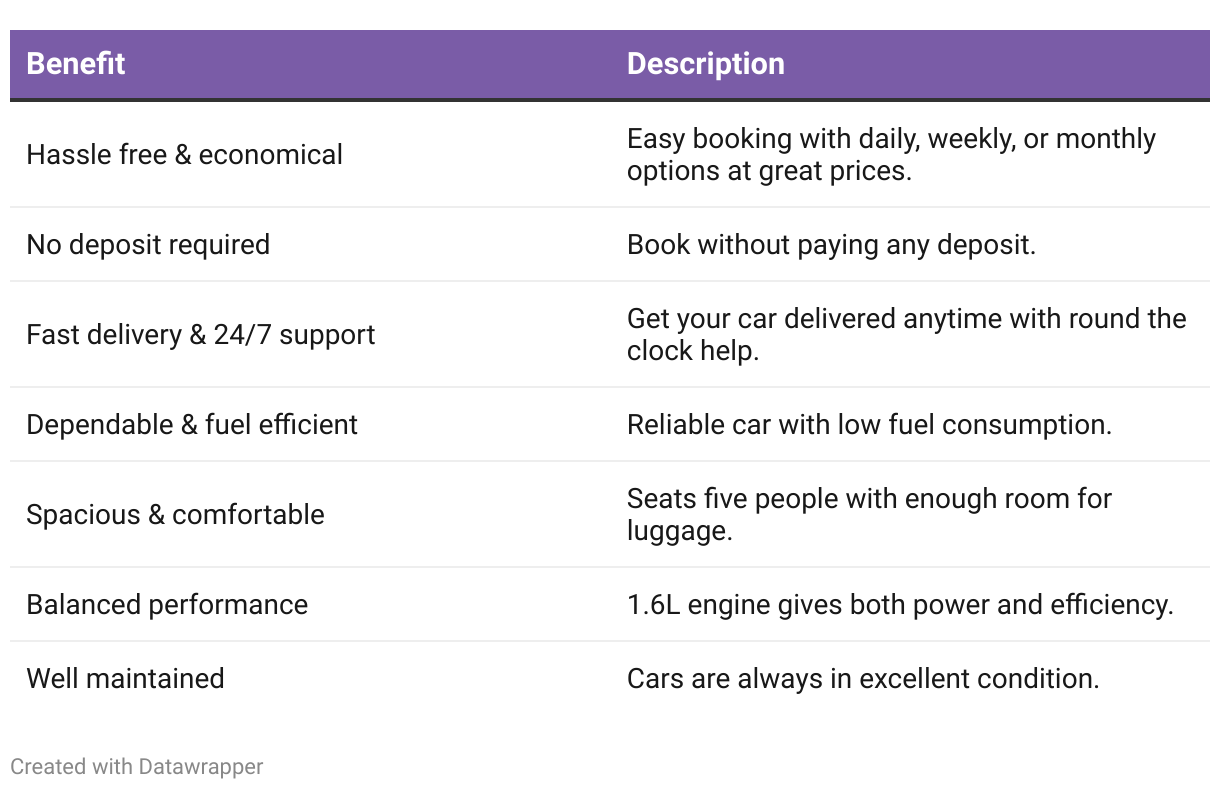Click the Easy booking description text
This screenshot has width=1220, height=790.
pos(892,155)
